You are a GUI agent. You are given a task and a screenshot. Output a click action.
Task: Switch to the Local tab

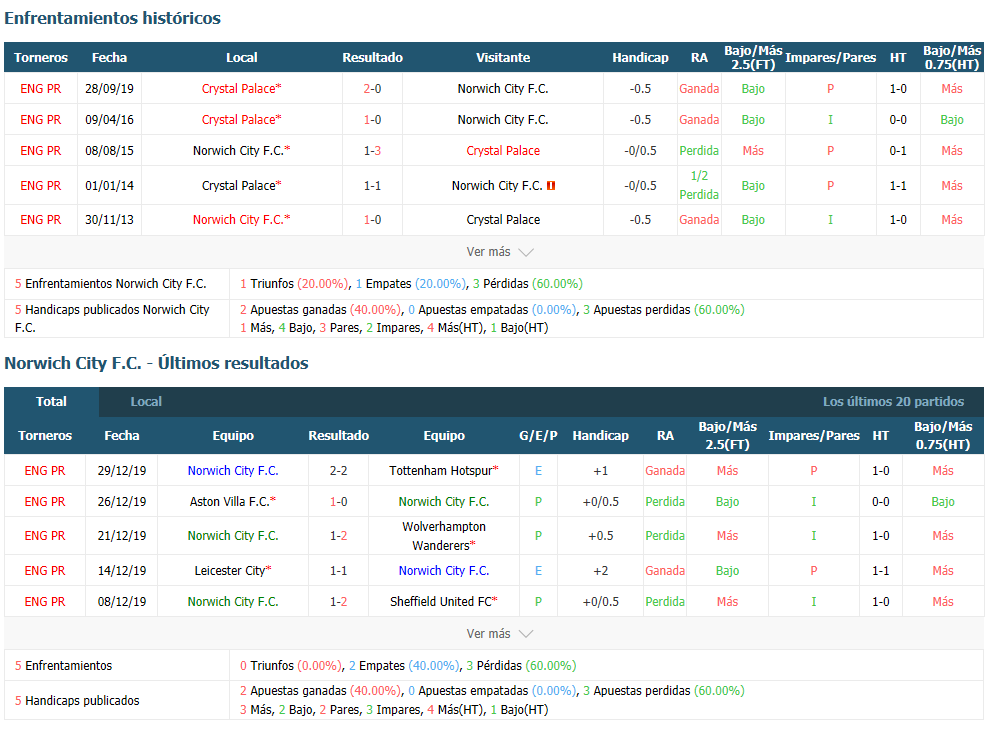click(x=146, y=402)
